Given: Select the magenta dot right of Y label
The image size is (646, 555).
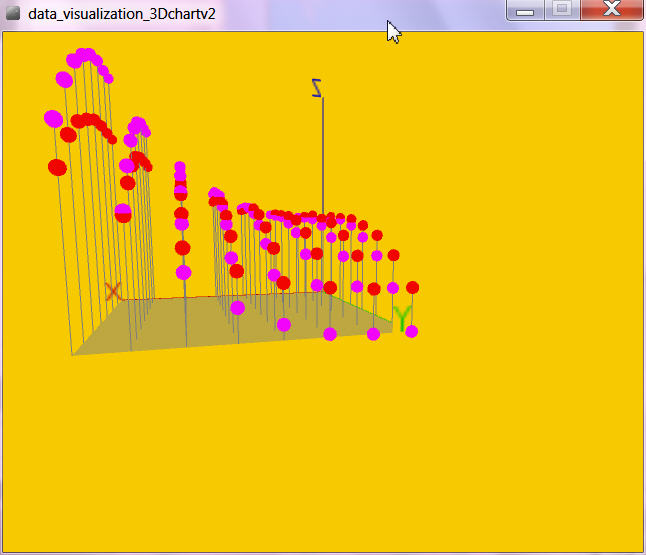Looking at the screenshot, I should point(411,331).
